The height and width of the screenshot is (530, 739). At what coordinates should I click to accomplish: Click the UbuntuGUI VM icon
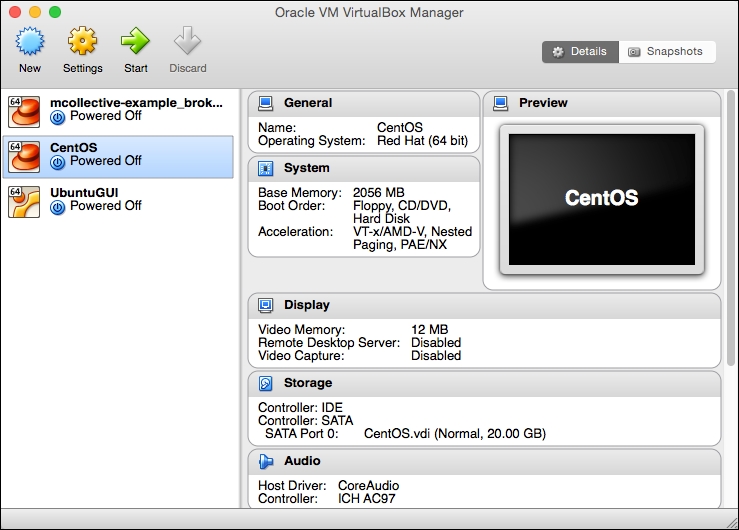point(24,202)
